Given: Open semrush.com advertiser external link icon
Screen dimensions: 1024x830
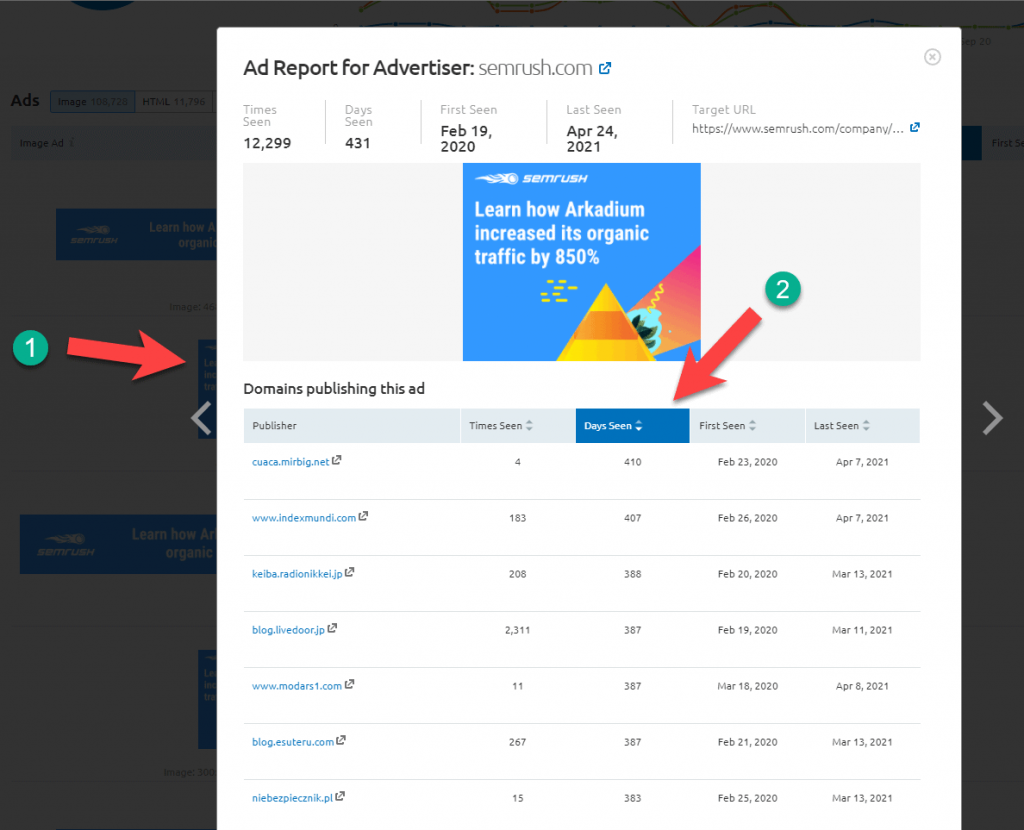Looking at the screenshot, I should (x=605, y=68).
